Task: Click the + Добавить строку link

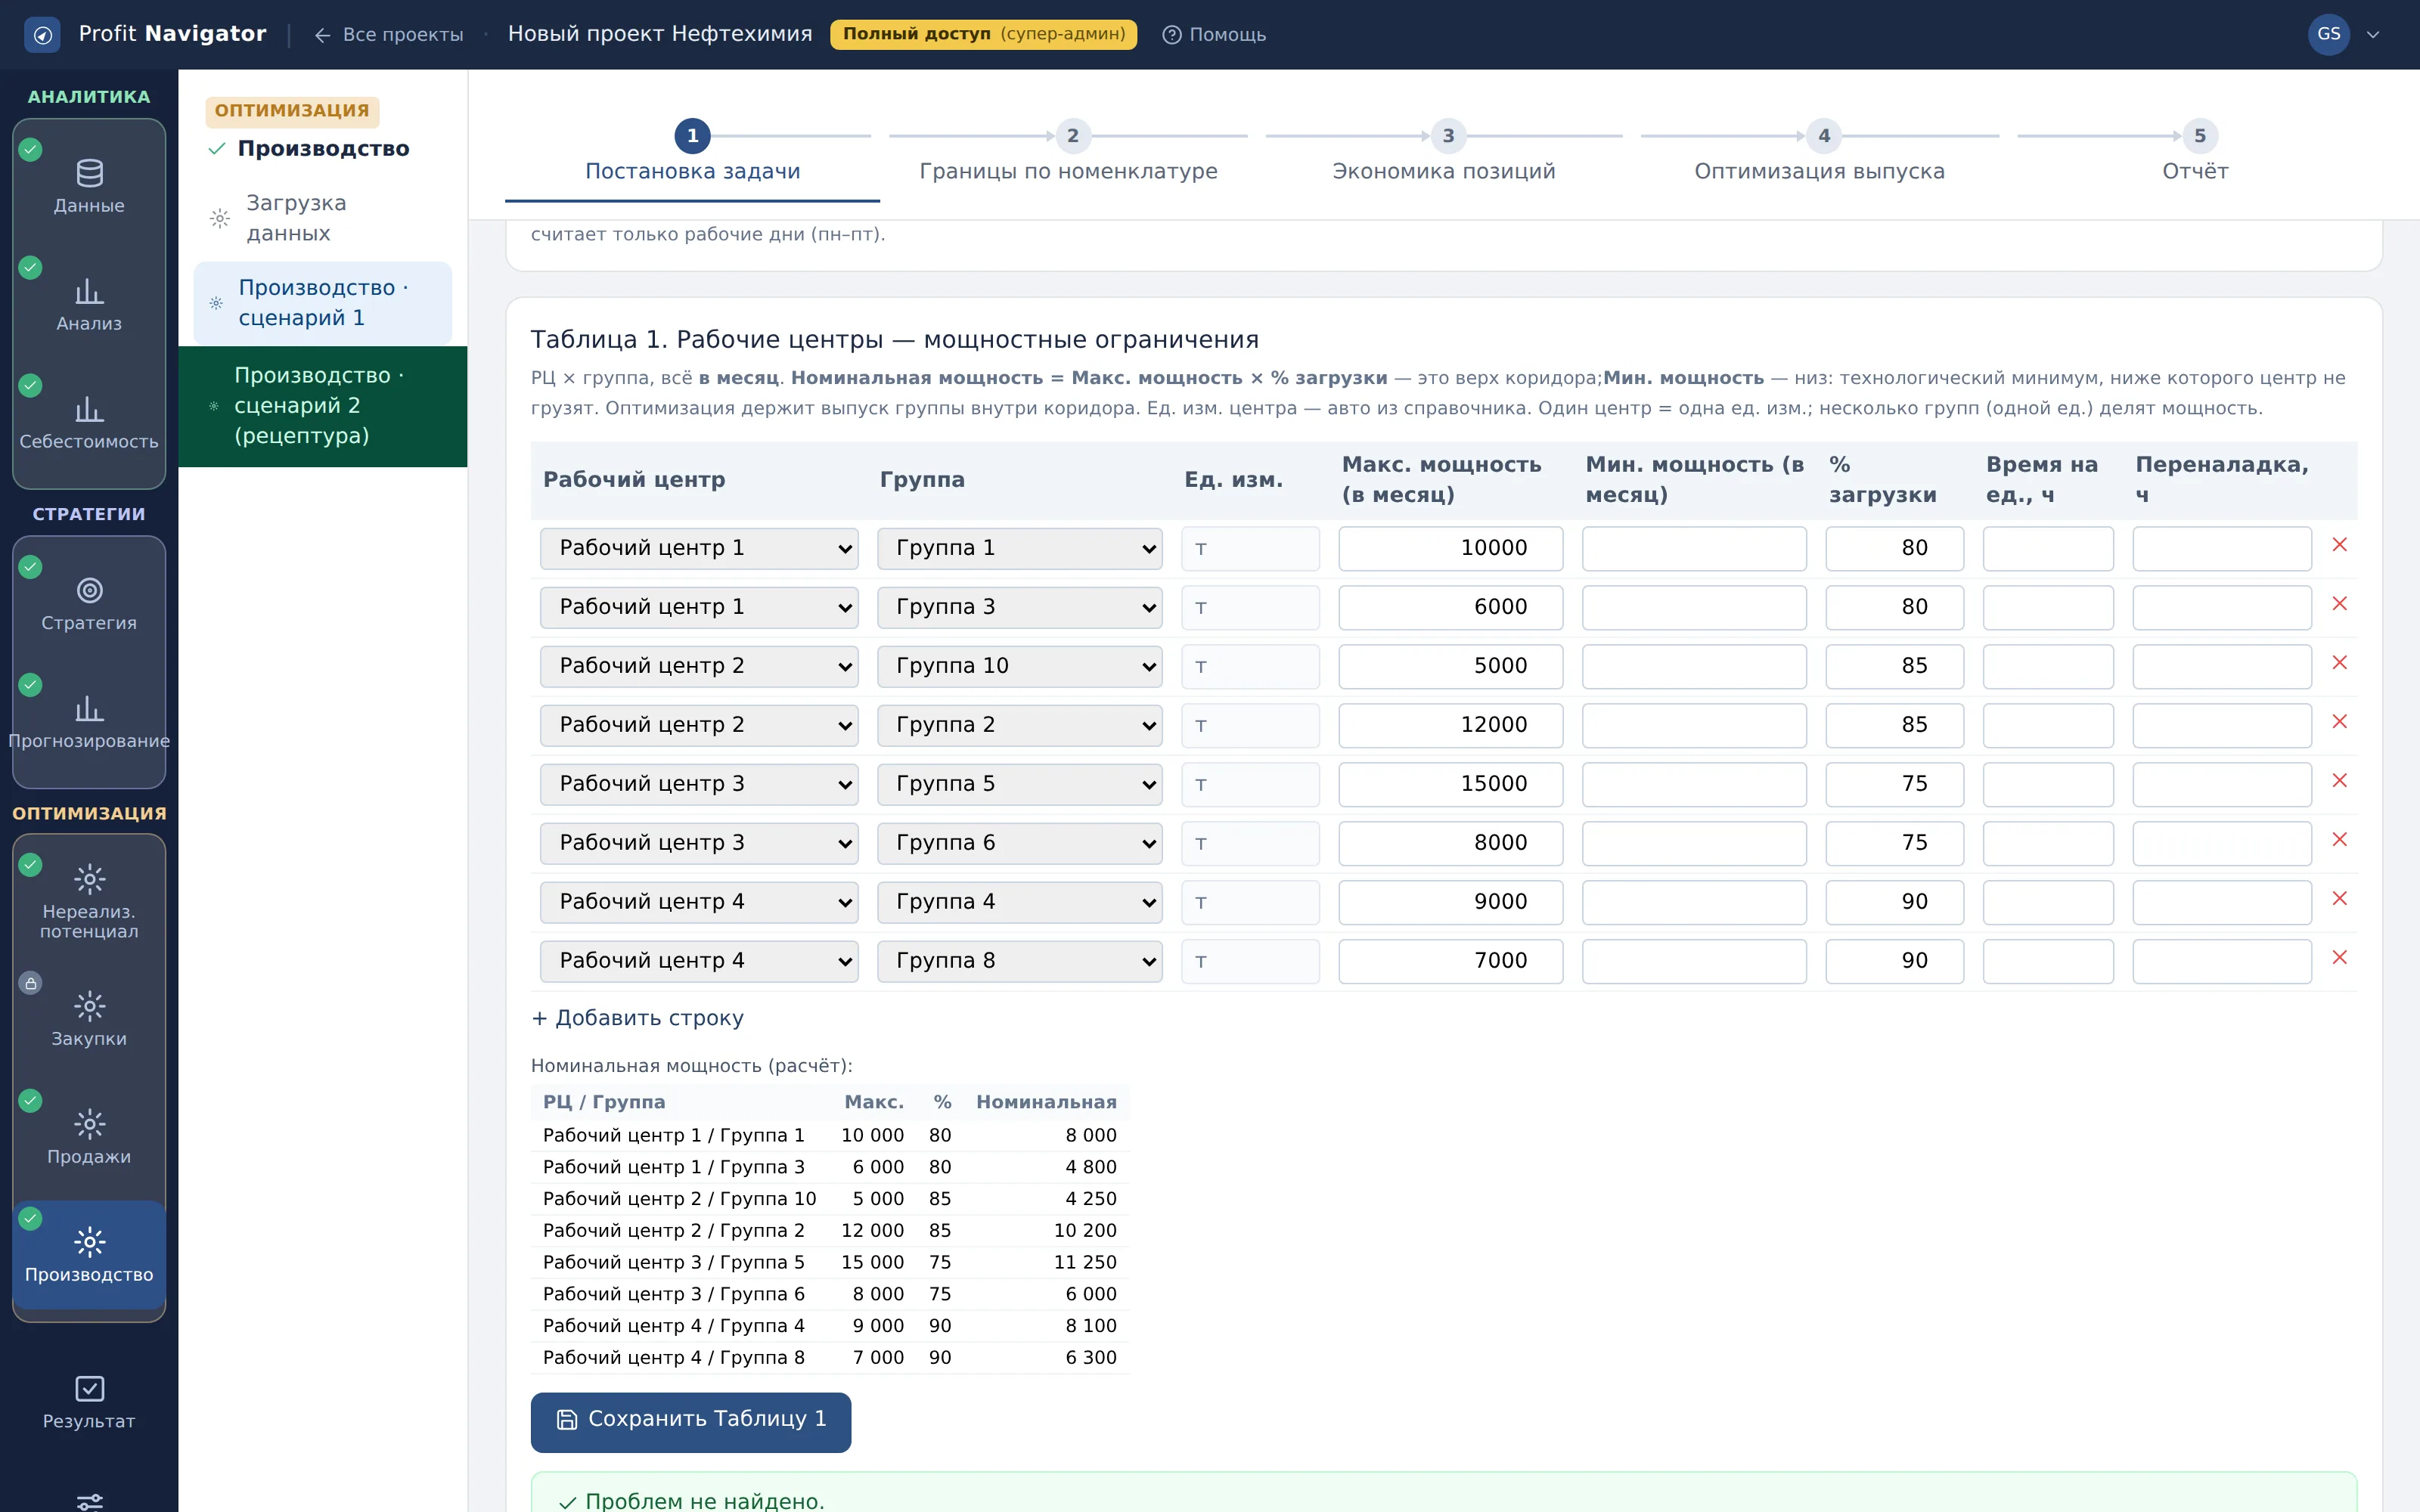Action: pyautogui.click(x=637, y=1018)
